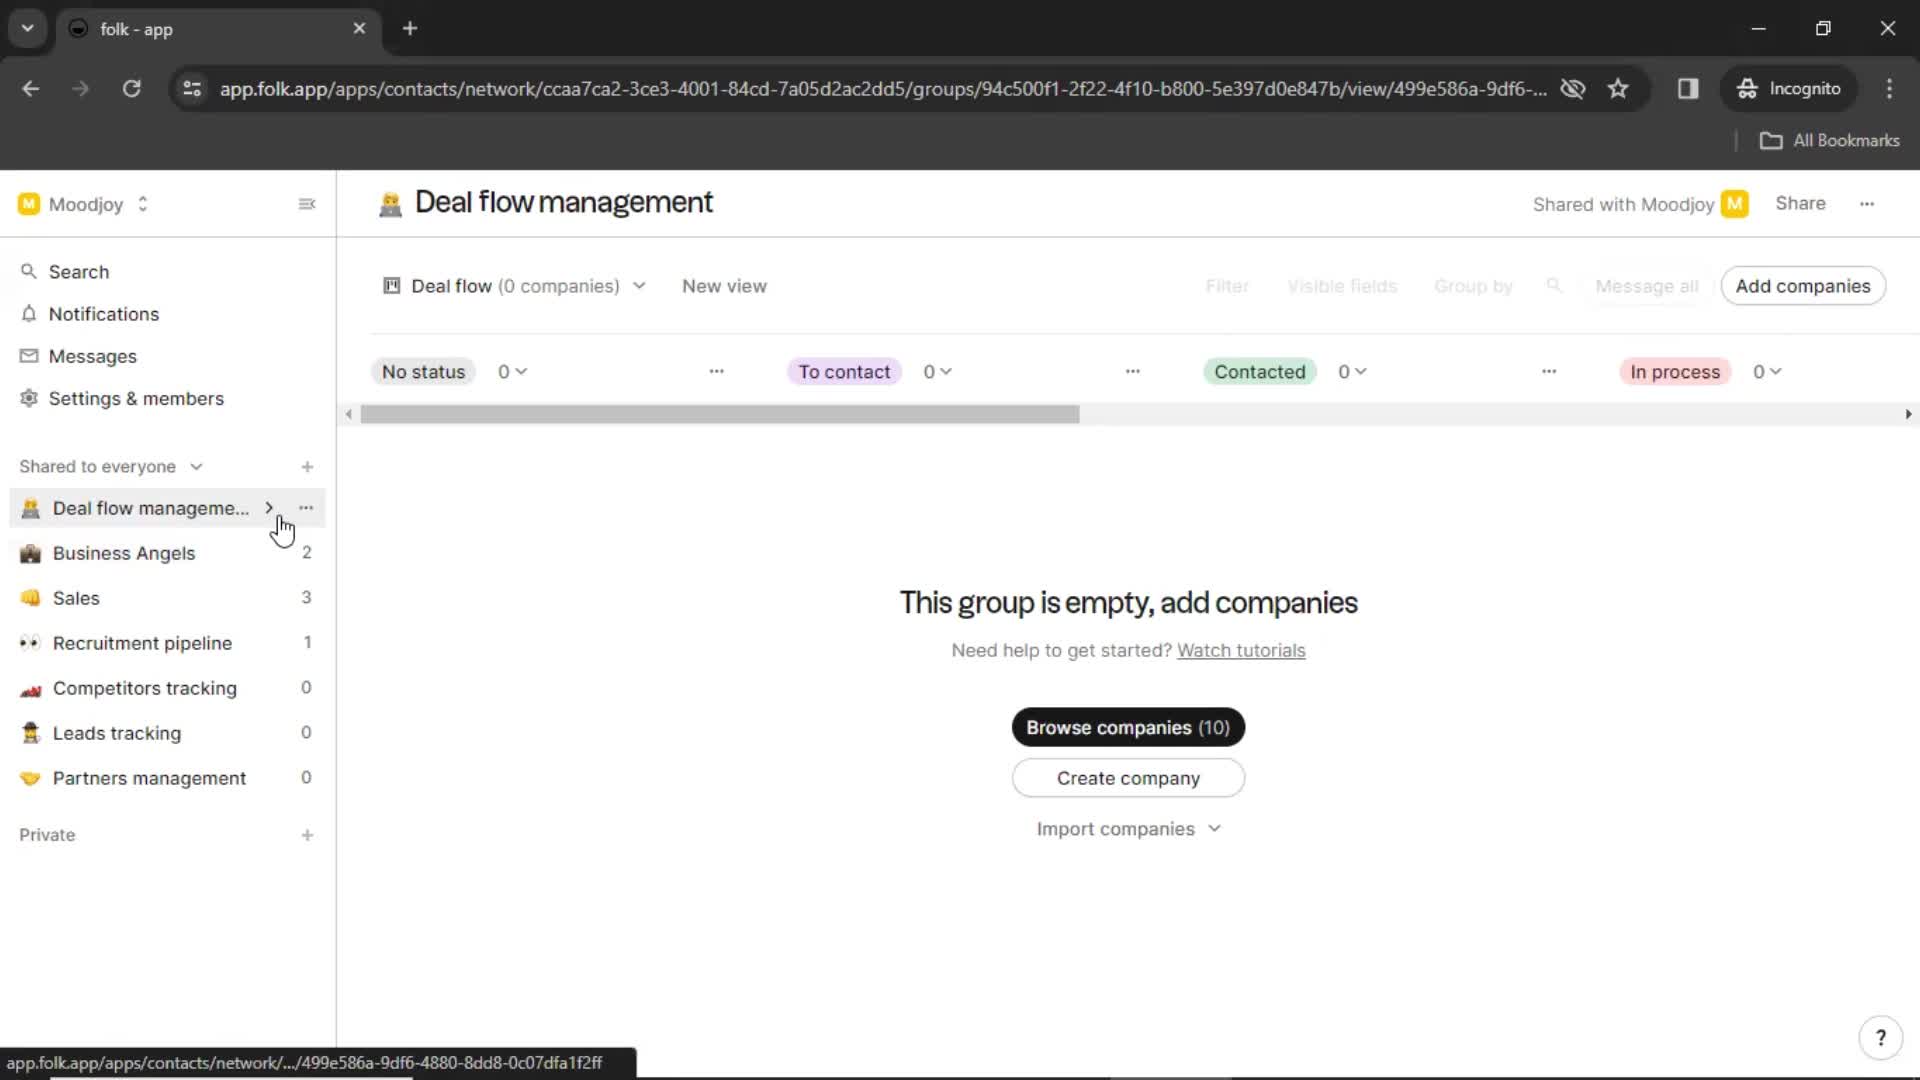The width and height of the screenshot is (1920, 1080).
Task: Click the Settings & members menu item
Action: pos(136,398)
